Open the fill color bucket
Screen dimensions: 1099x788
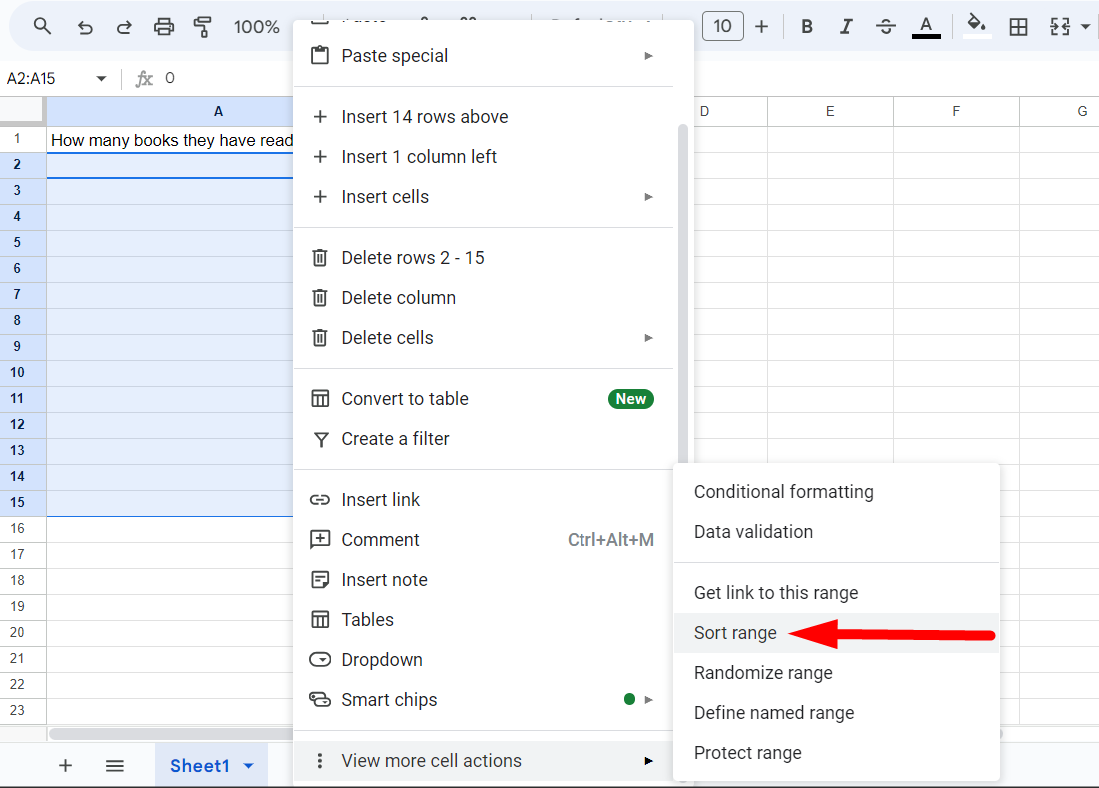click(x=977, y=27)
